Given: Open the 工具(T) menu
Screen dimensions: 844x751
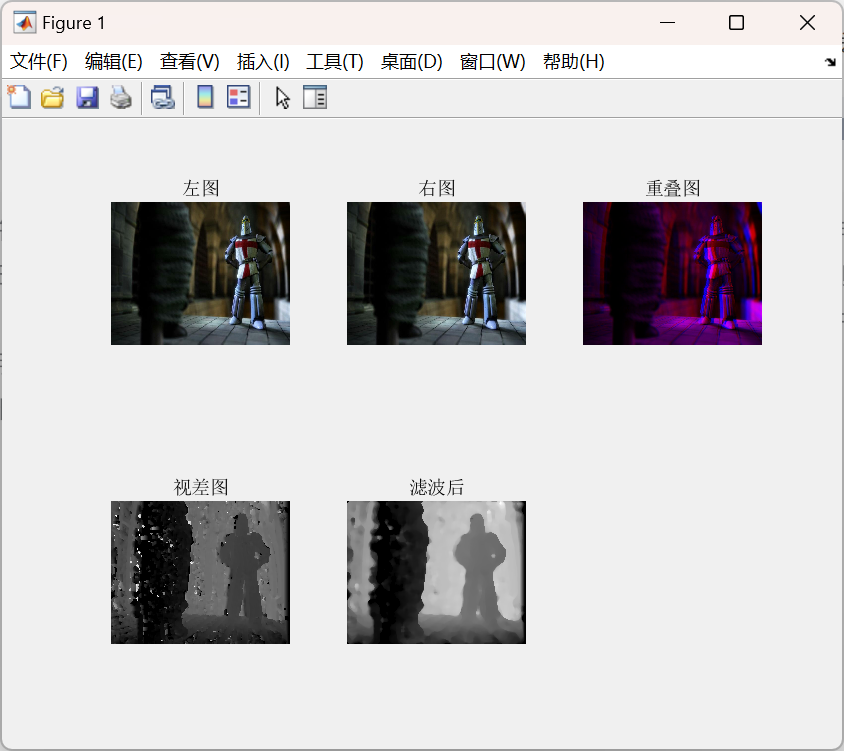Looking at the screenshot, I should point(335,62).
